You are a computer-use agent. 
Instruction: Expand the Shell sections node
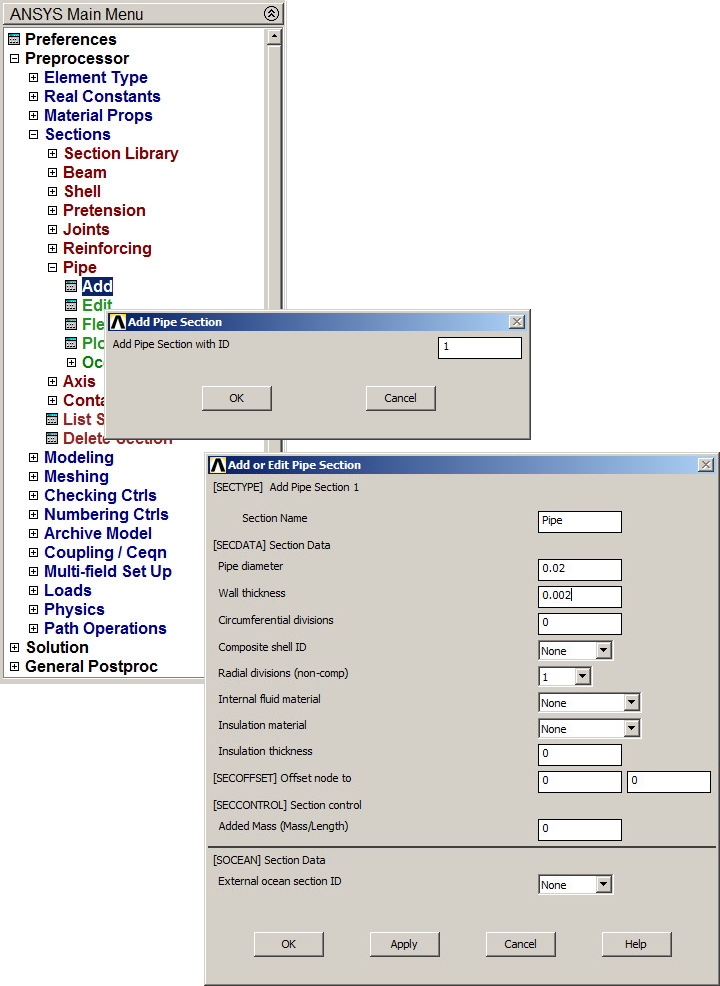[53, 191]
